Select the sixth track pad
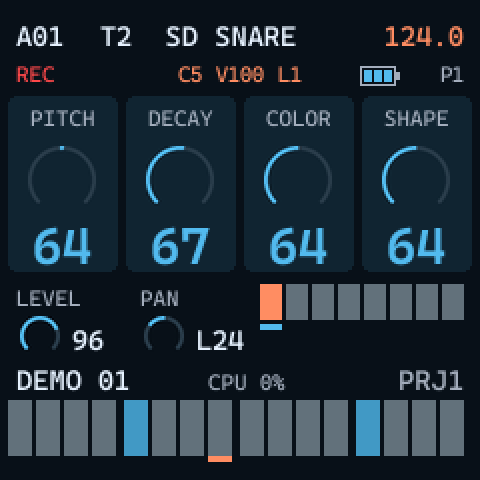 [401, 302]
